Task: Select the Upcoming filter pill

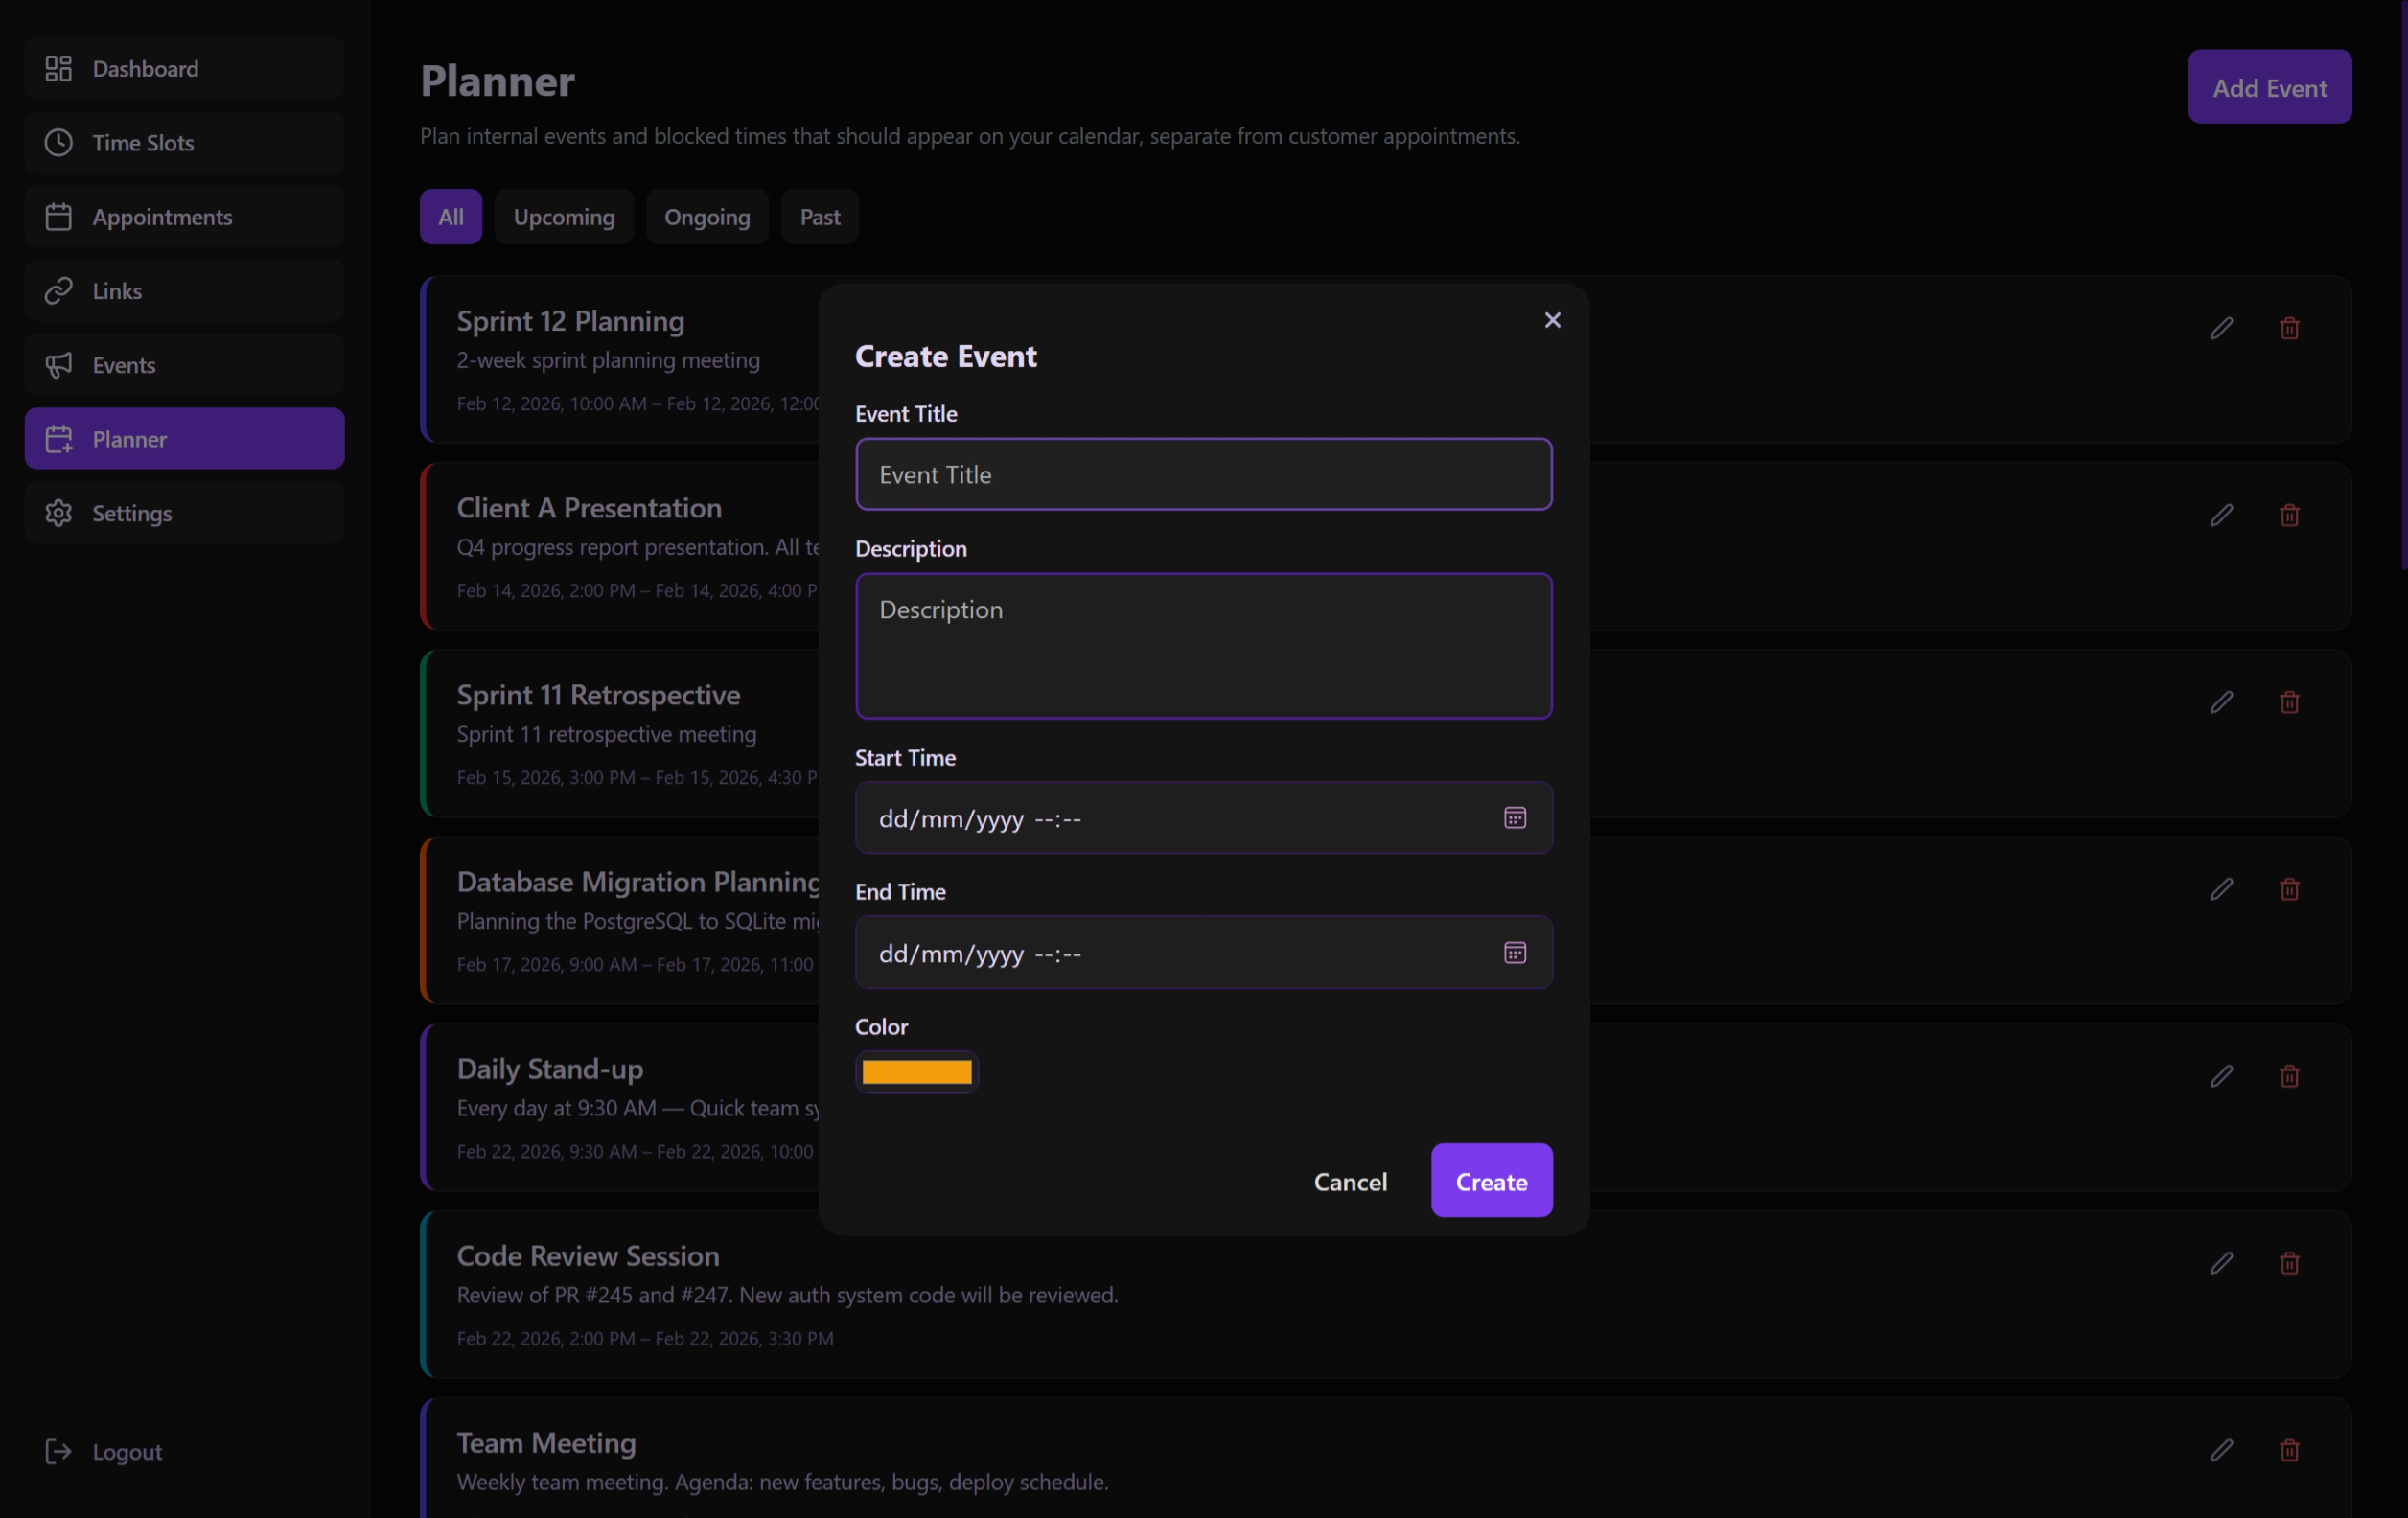Action: (563, 216)
